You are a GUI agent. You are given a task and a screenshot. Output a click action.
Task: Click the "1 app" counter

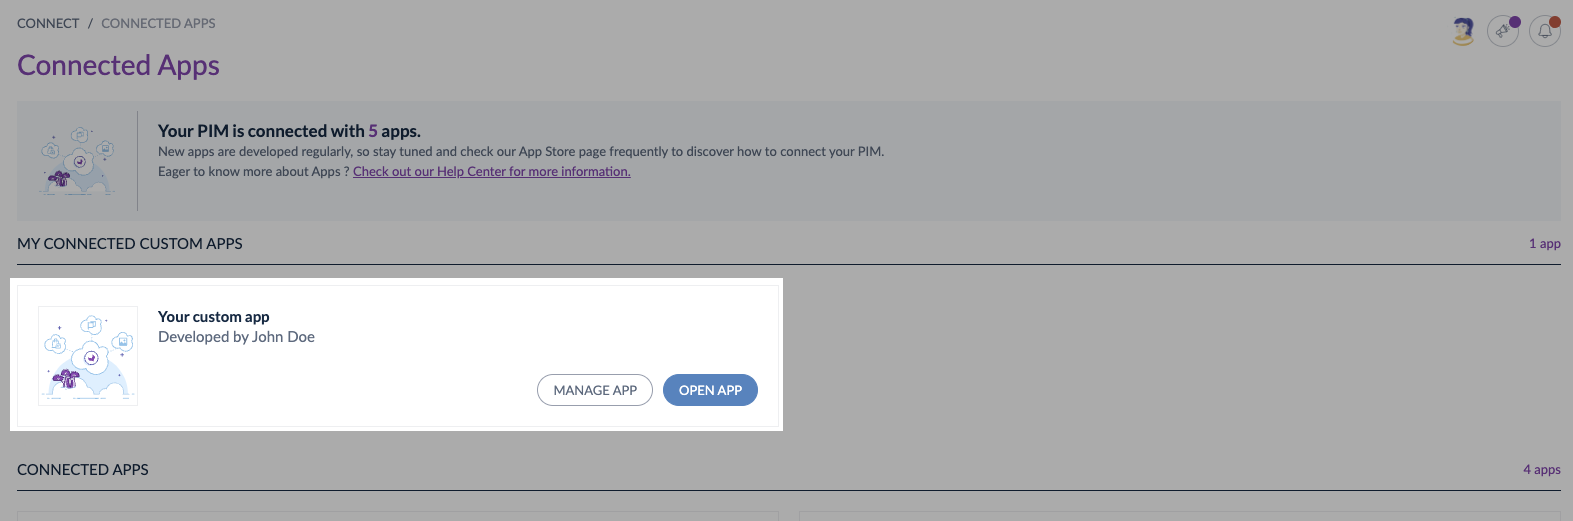click(1544, 244)
